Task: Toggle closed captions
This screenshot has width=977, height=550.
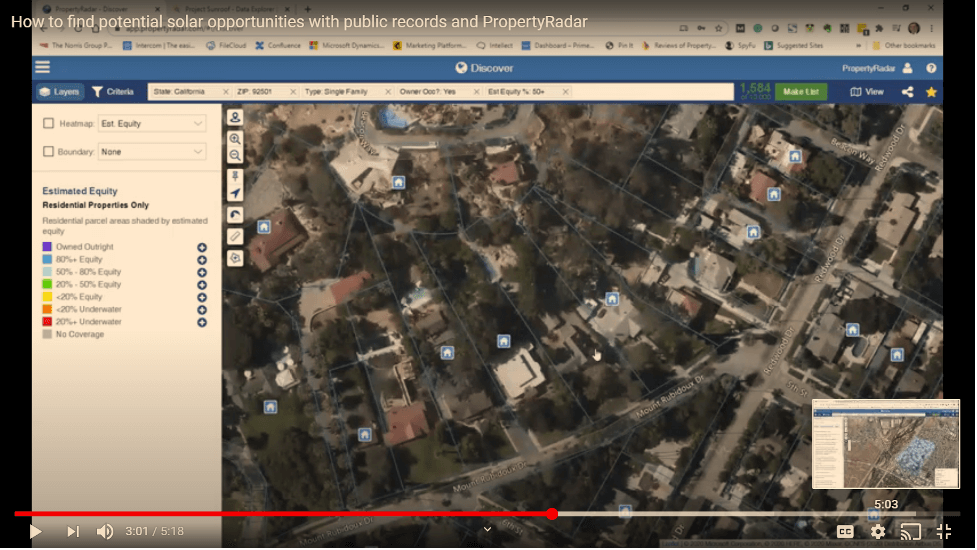Action: [x=845, y=531]
